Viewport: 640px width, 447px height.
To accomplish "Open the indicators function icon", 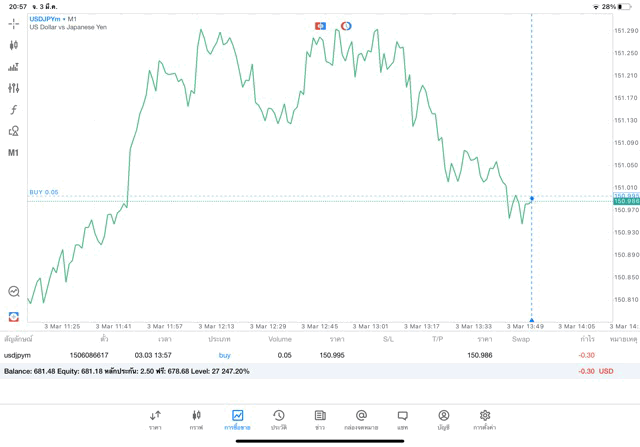I will click(13, 110).
